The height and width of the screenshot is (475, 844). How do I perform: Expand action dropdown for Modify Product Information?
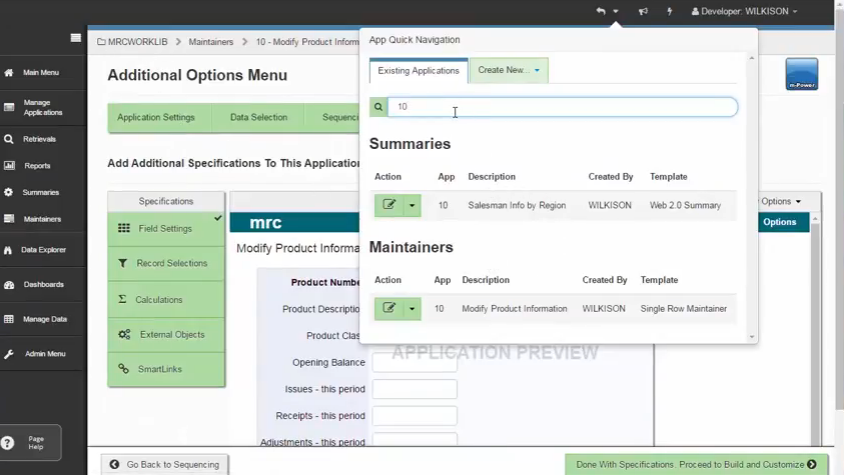pyautogui.click(x=412, y=309)
